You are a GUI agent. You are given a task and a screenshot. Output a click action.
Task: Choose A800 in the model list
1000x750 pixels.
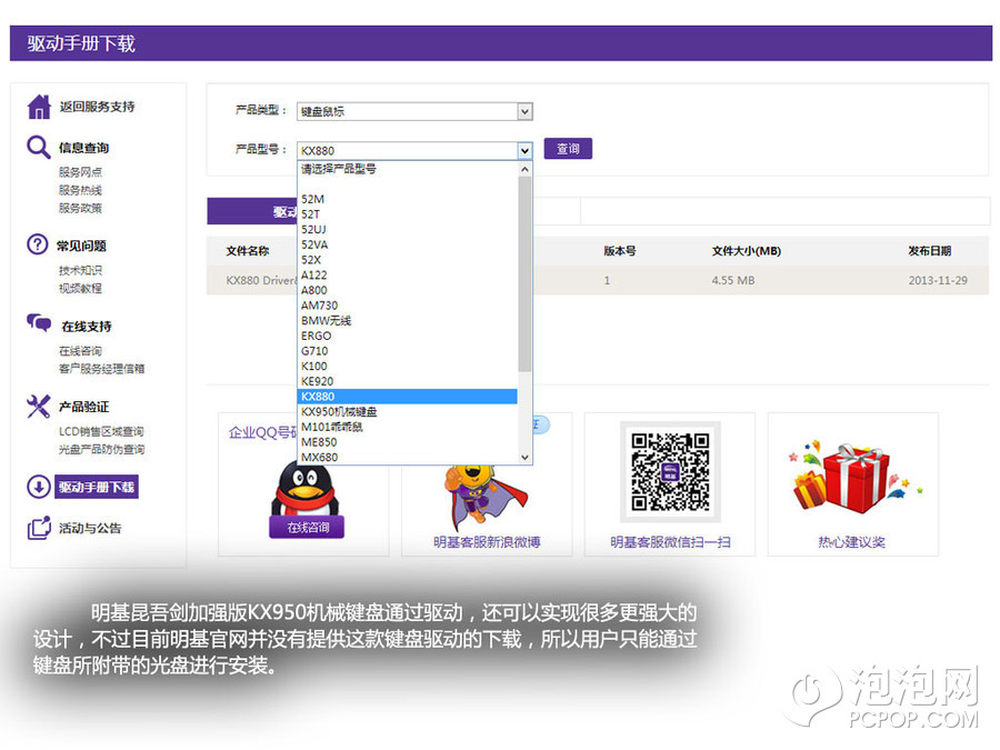pos(408,290)
